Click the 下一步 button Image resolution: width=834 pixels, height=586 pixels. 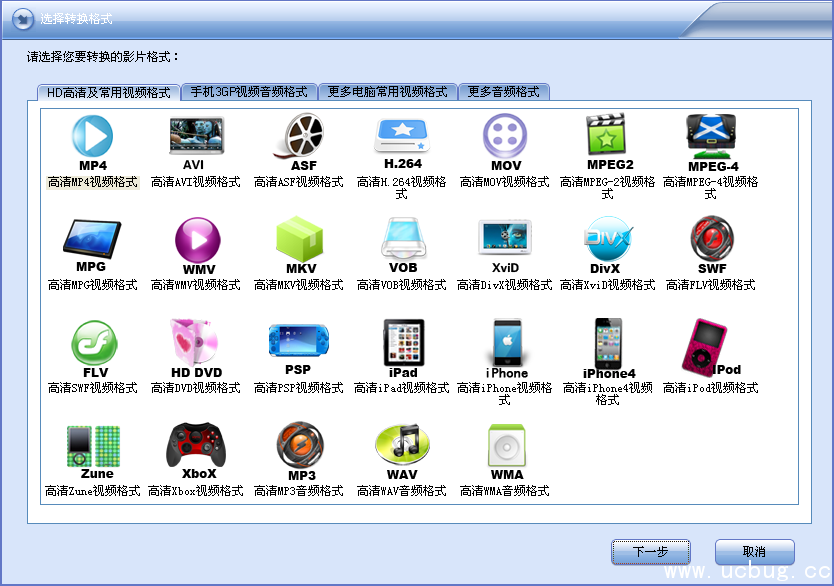pos(650,551)
